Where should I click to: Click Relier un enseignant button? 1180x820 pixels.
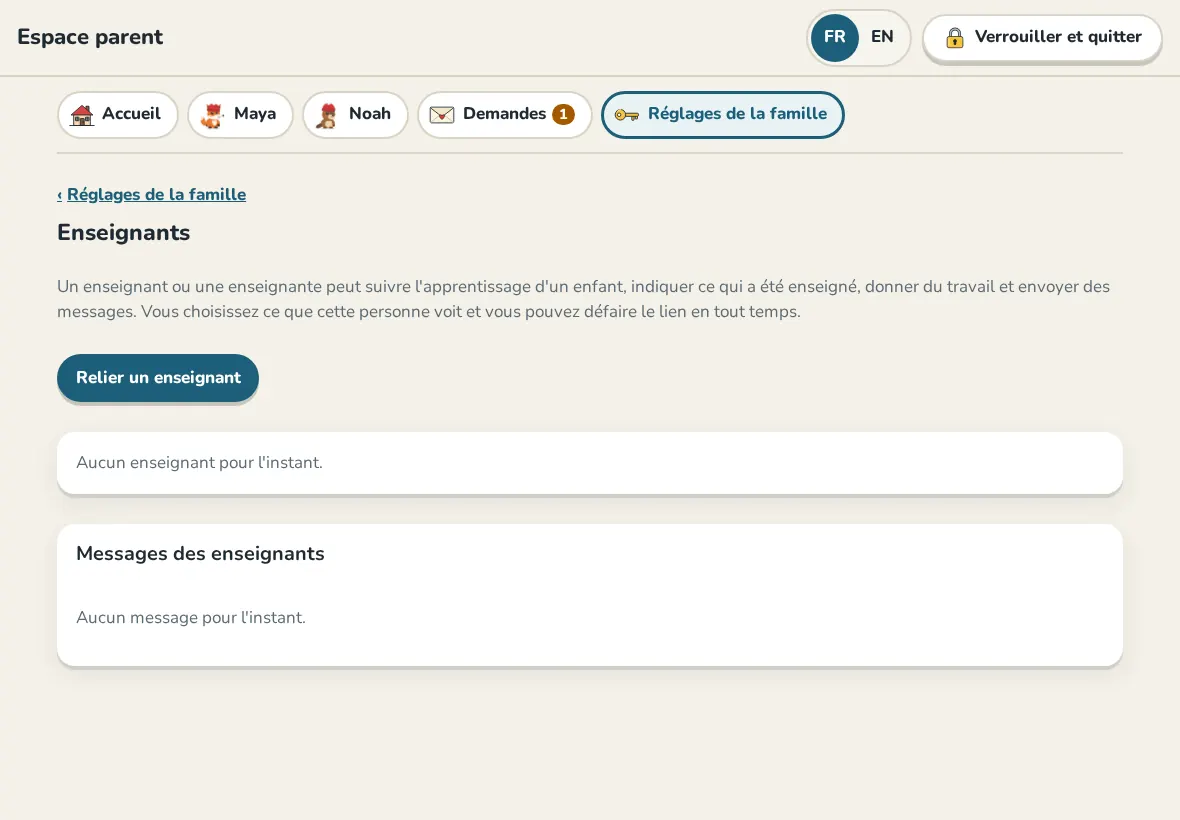158,378
